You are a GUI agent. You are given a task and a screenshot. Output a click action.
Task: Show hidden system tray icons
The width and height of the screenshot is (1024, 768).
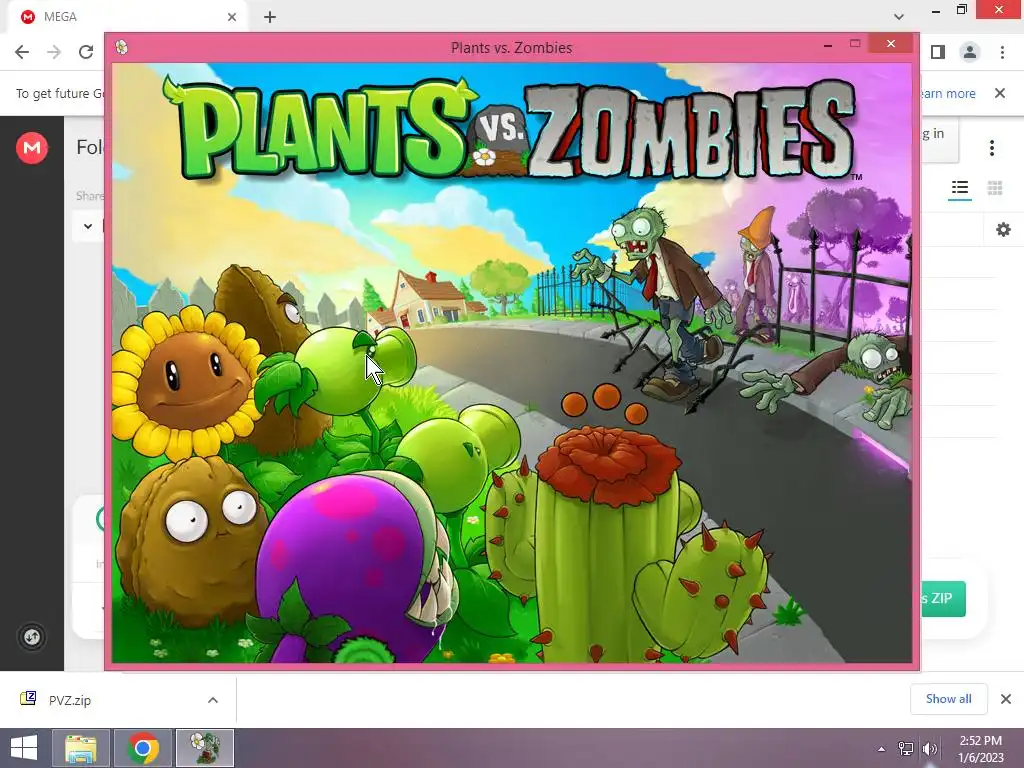pos(881,749)
